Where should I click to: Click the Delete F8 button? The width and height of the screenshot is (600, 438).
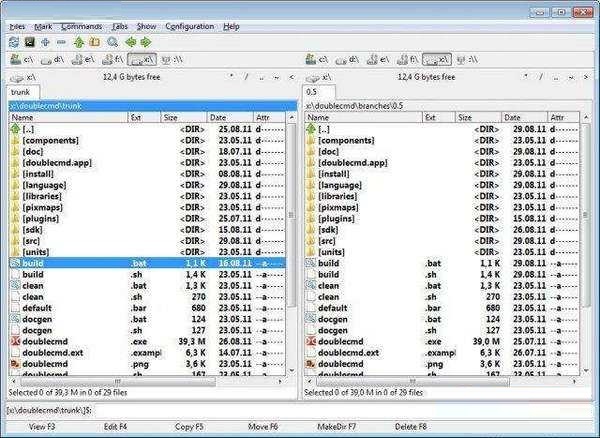(411, 427)
